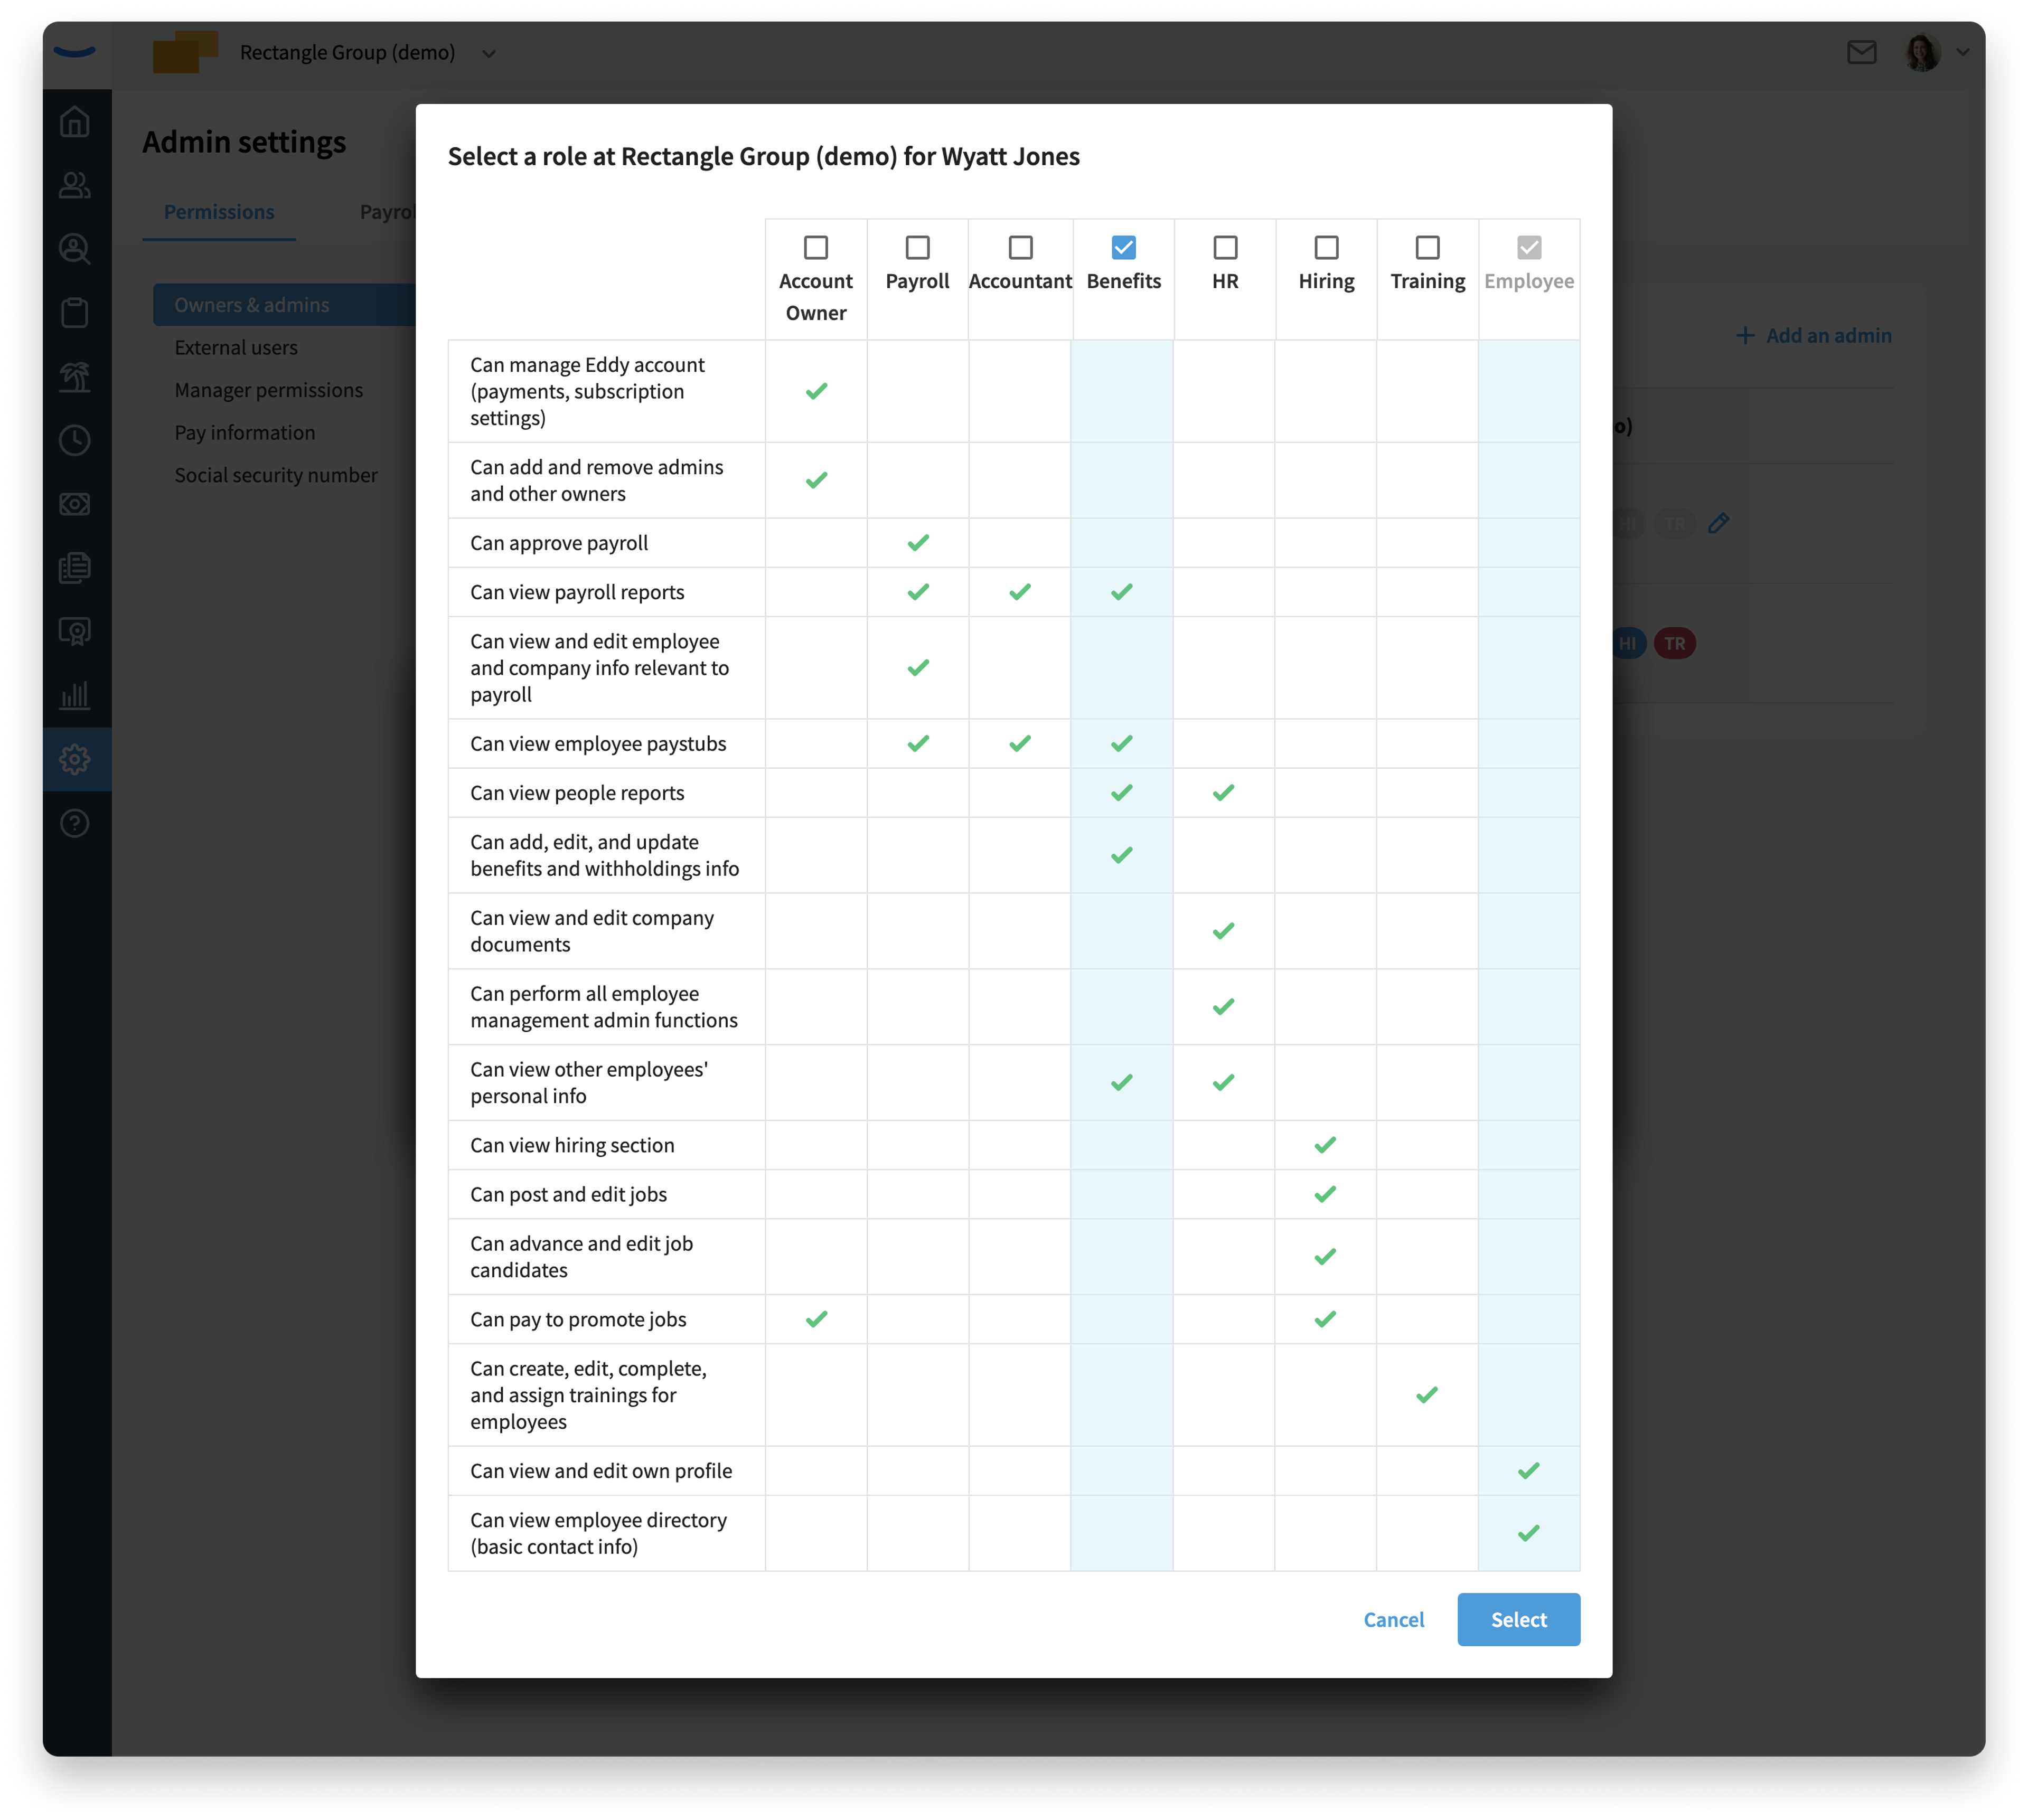Open the Home icon in the sidebar

(75, 122)
